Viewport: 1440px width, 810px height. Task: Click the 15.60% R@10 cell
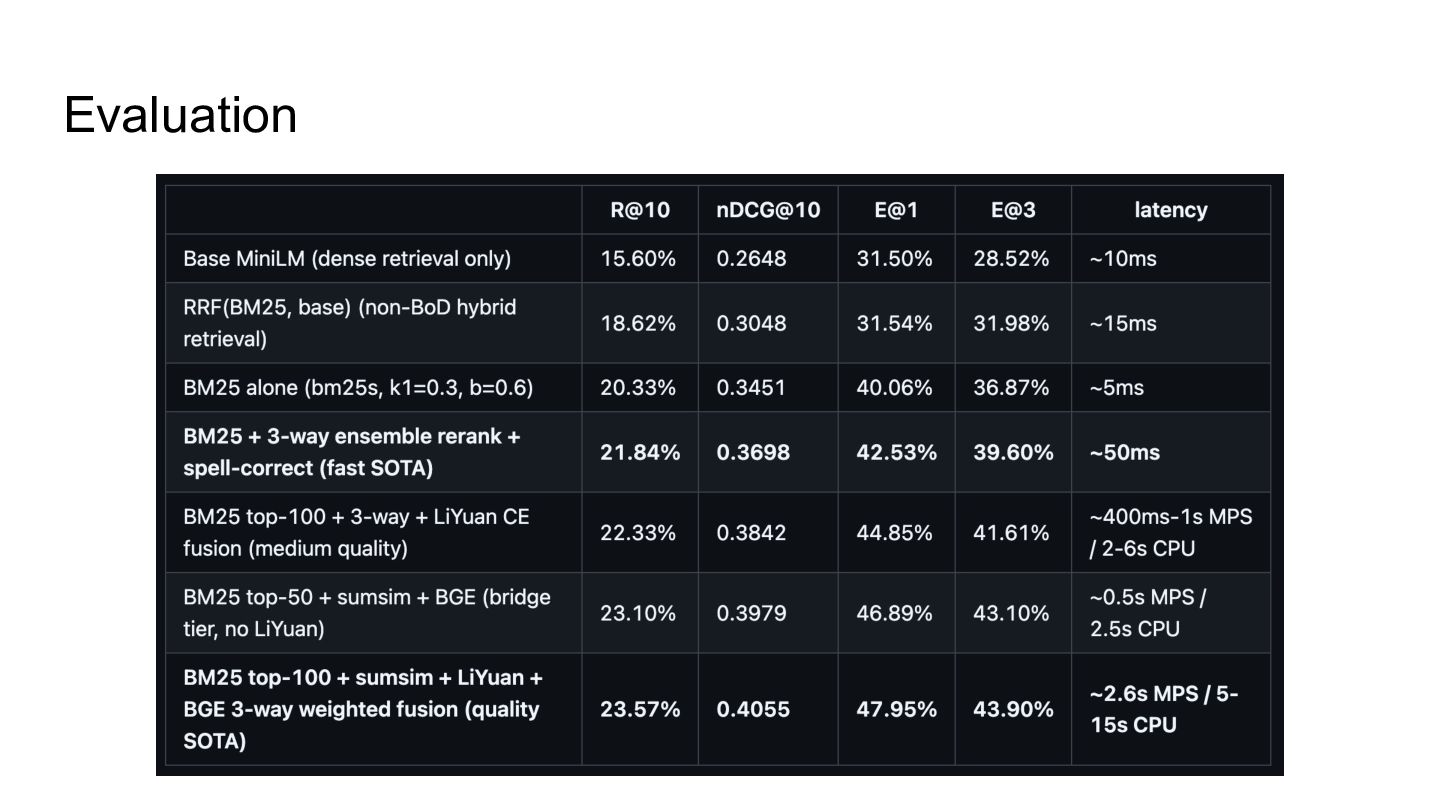638,258
